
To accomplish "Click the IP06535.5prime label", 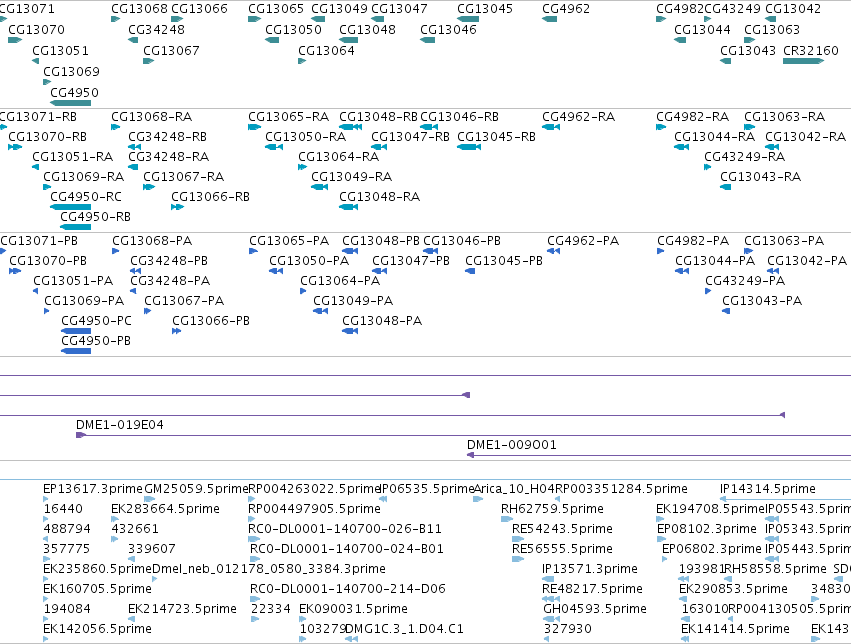I will (x=427, y=489).
